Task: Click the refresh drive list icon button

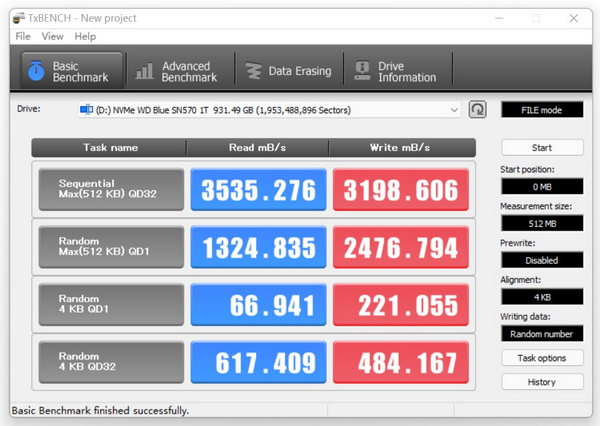Action: pos(478,110)
